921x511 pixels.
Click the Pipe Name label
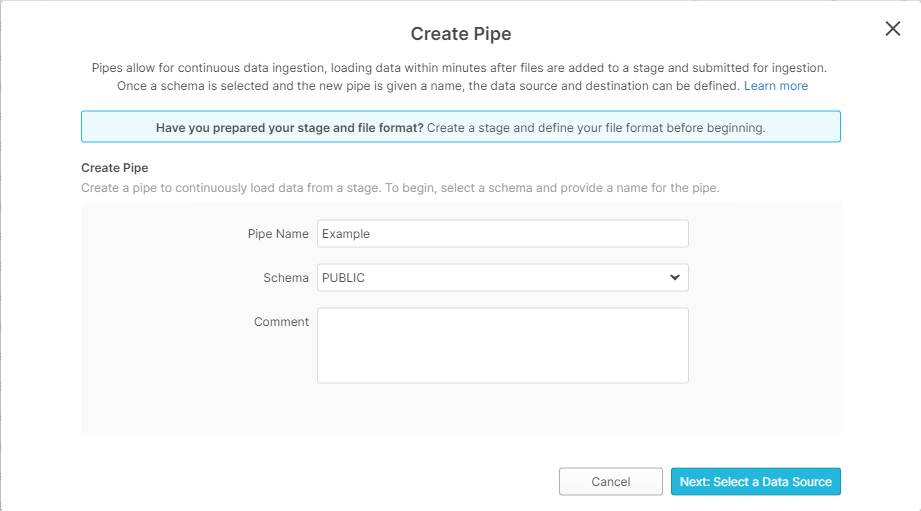(x=278, y=234)
